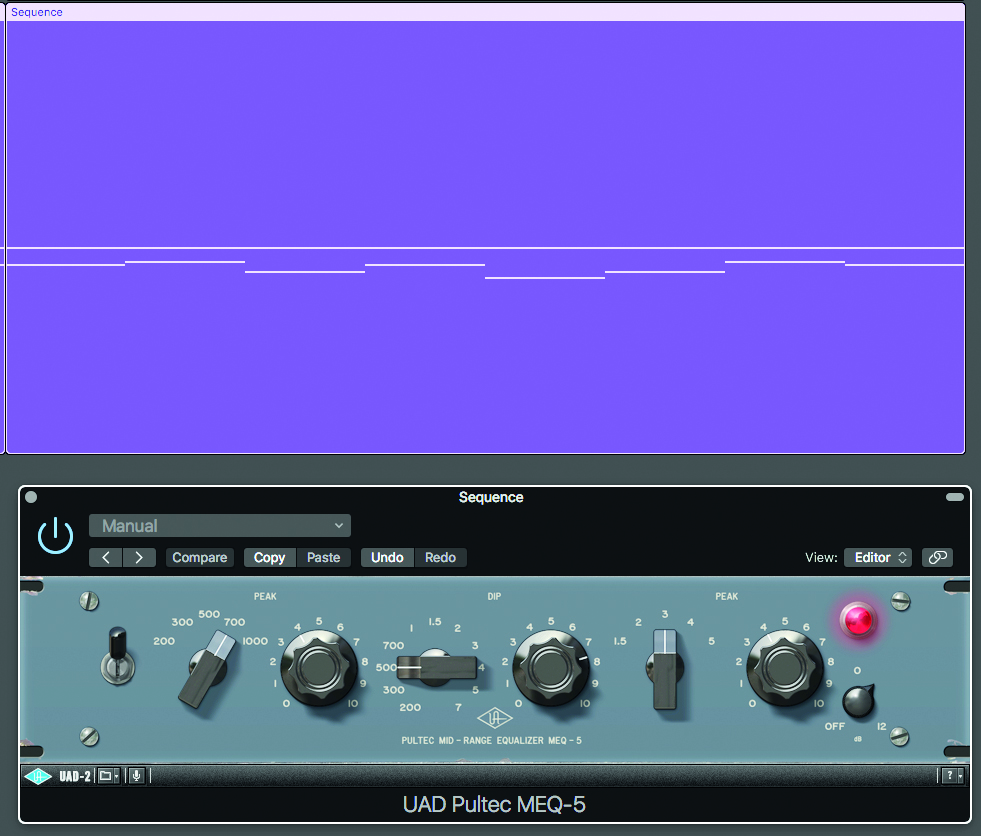This screenshot has height=836, width=981.
Task: Click the pill button at plug-in window top-right
Action: (x=955, y=497)
